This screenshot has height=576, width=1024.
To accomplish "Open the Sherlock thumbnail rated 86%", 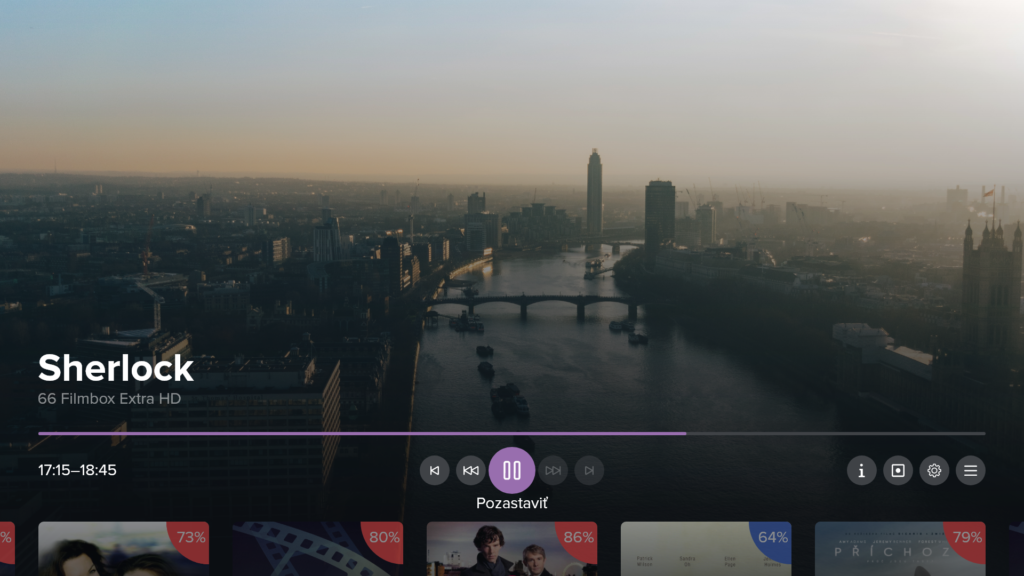I will 511,549.
